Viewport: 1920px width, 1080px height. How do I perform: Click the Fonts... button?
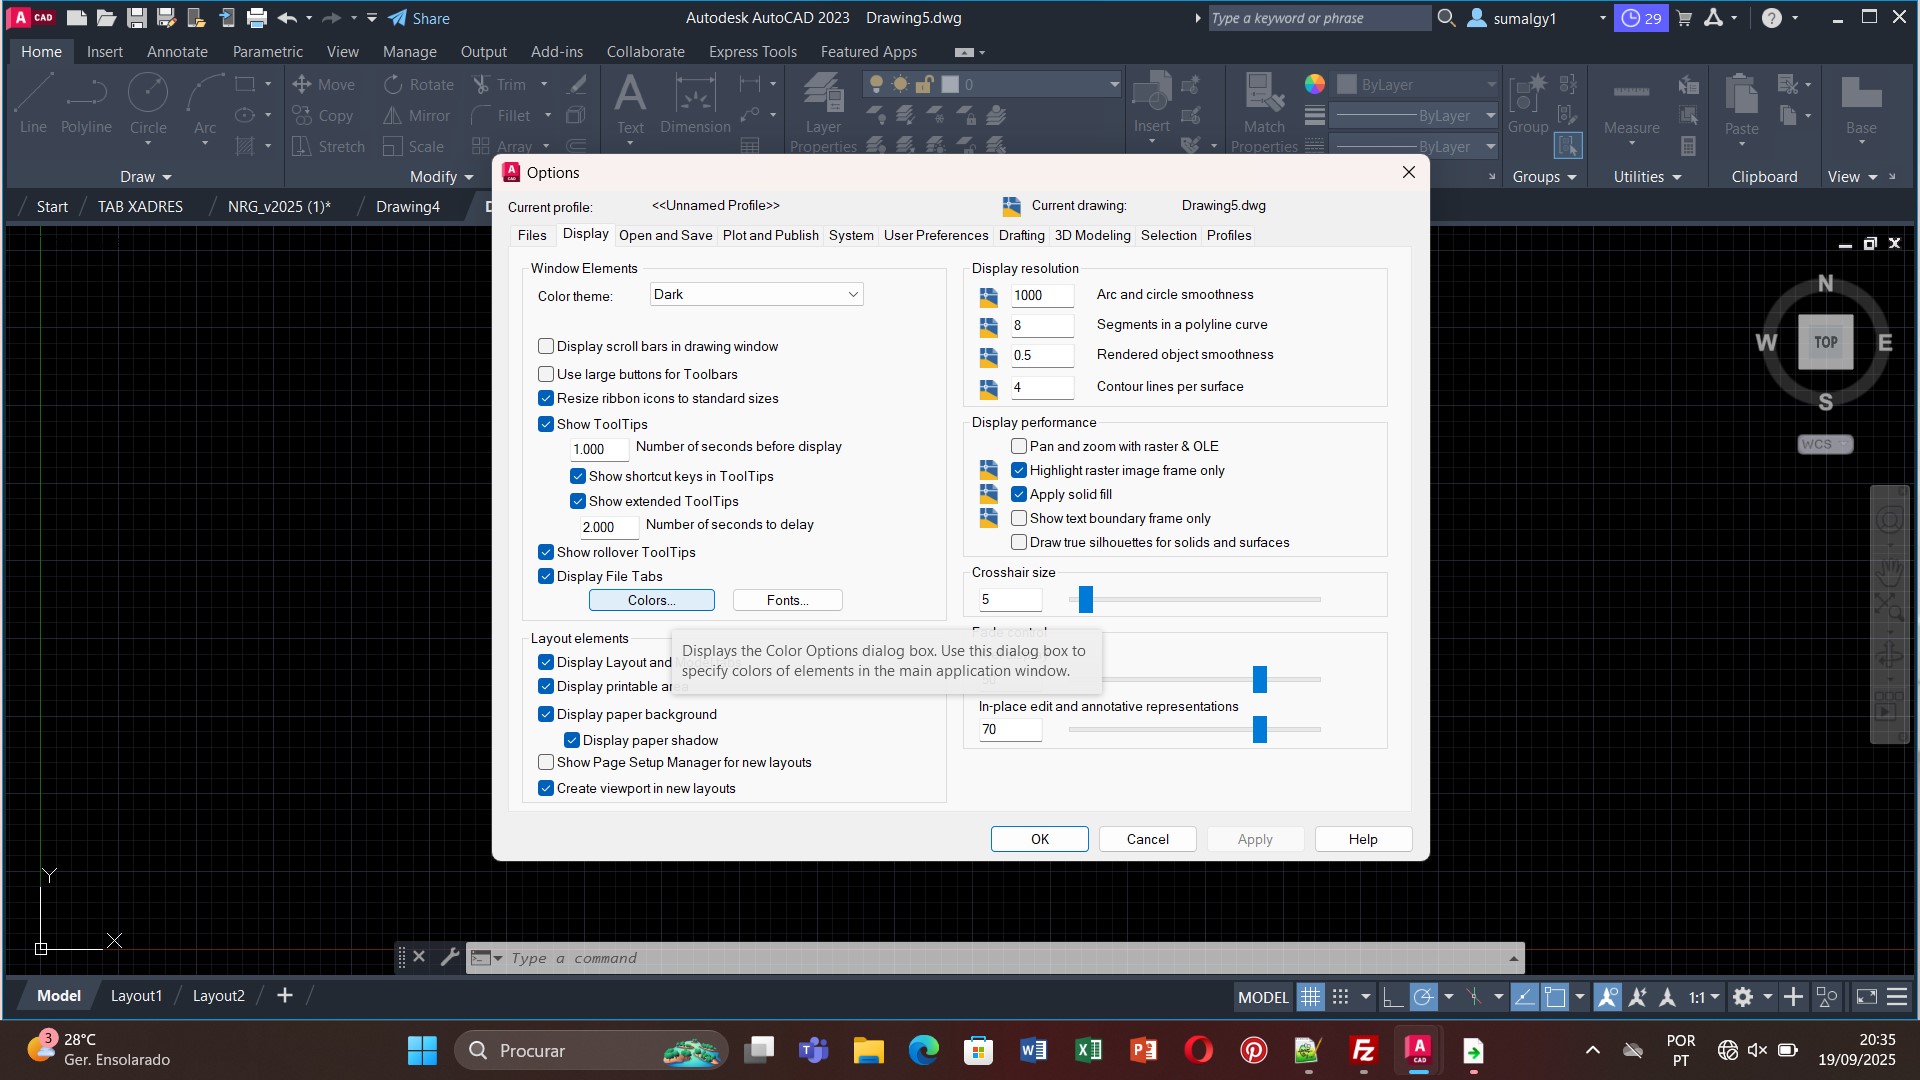pyautogui.click(x=787, y=600)
